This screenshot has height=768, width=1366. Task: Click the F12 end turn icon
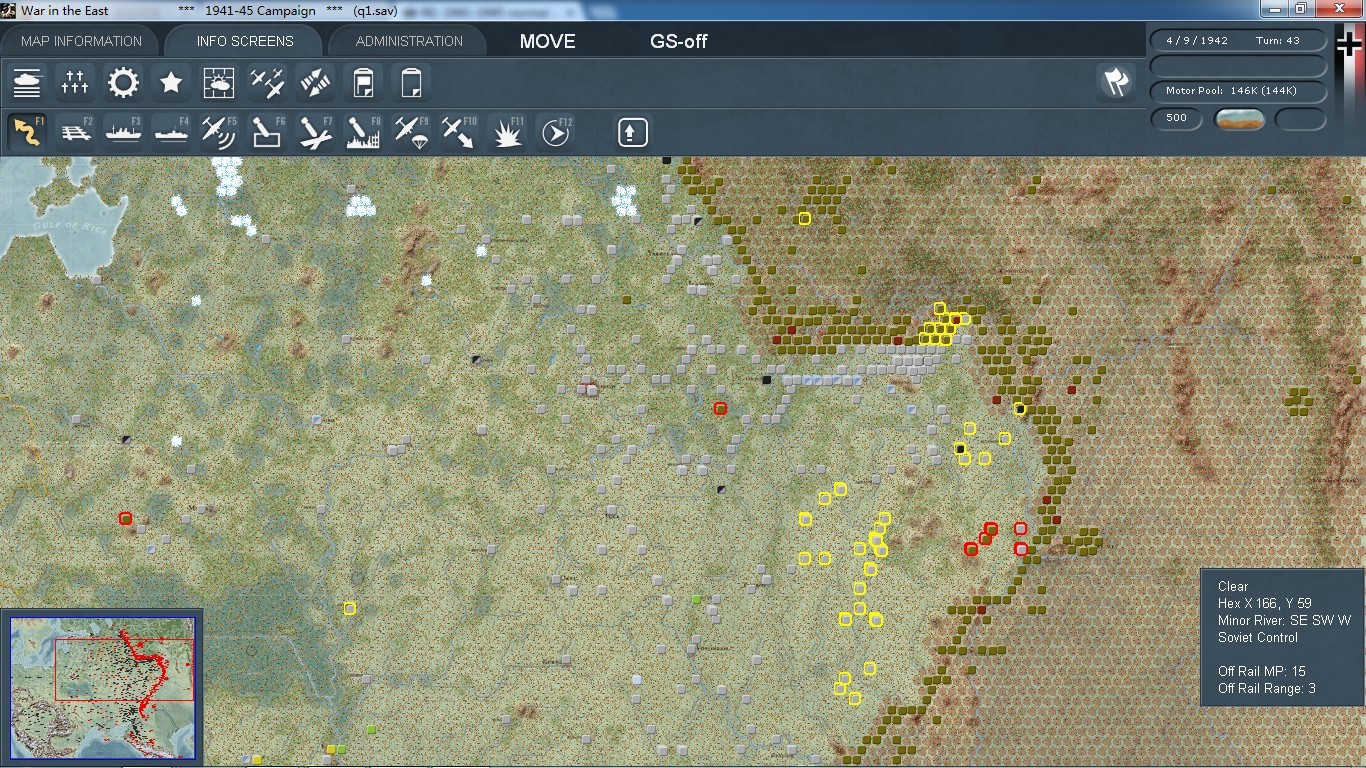pos(555,132)
